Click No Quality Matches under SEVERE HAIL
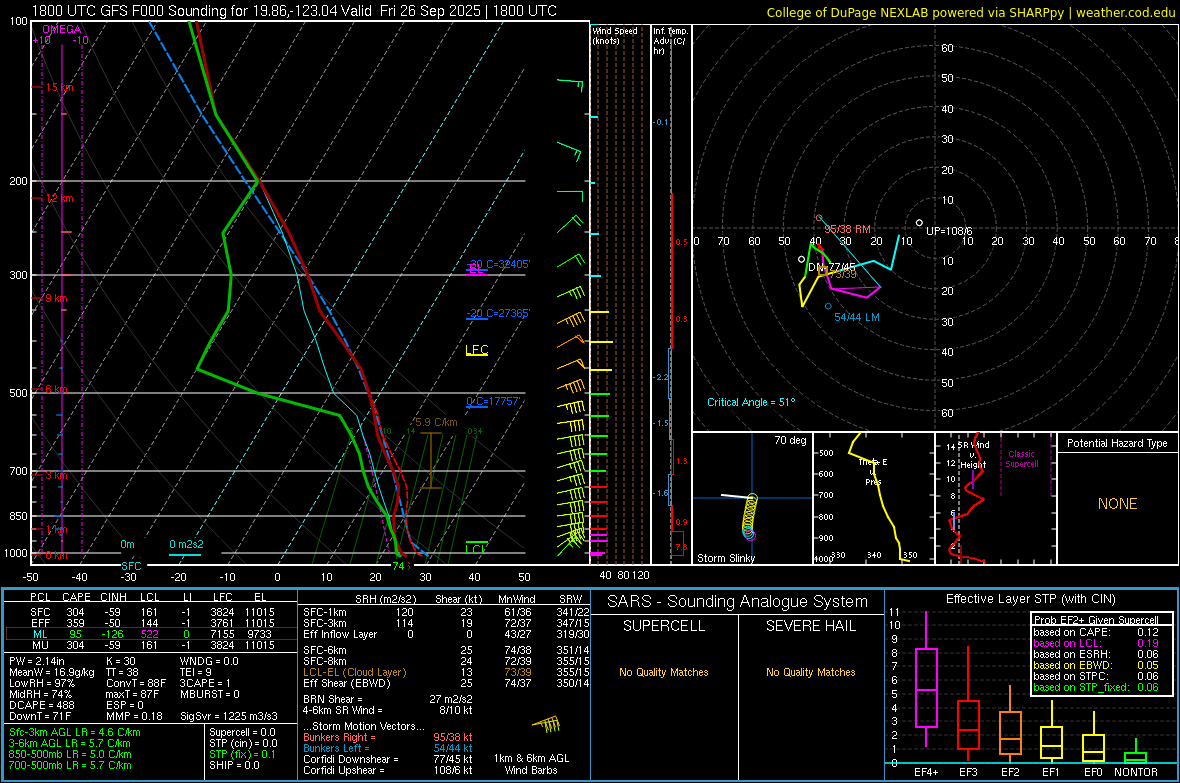 pos(810,672)
